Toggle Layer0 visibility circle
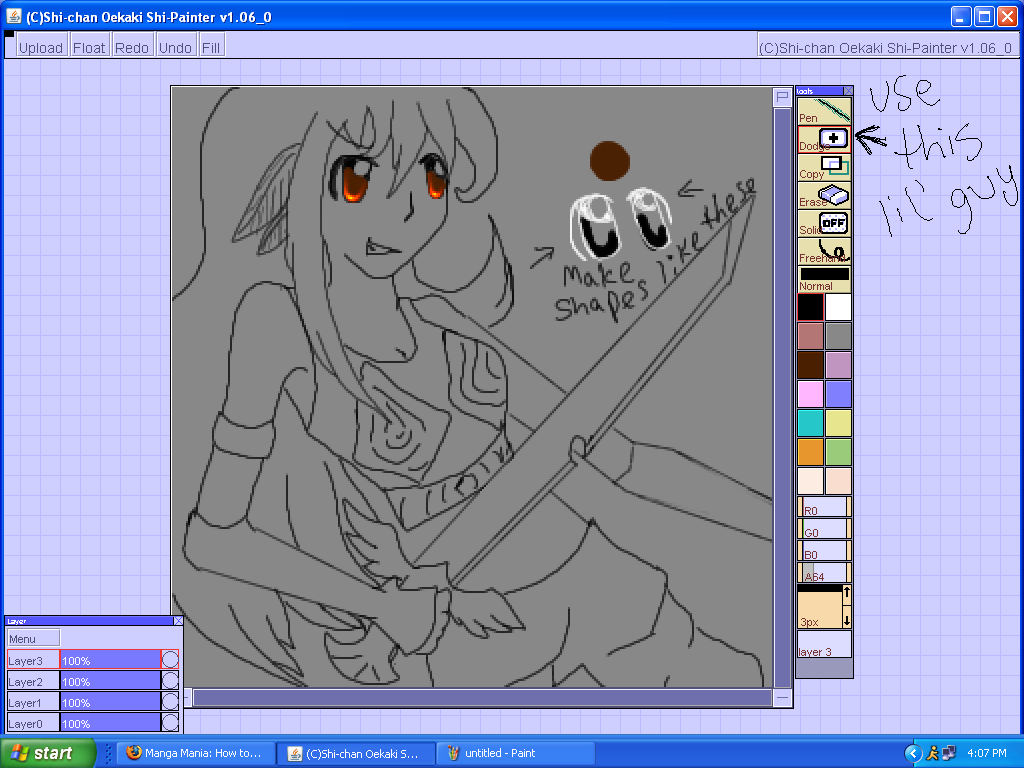The height and width of the screenshot is (768, 1024). pos(170,723)
